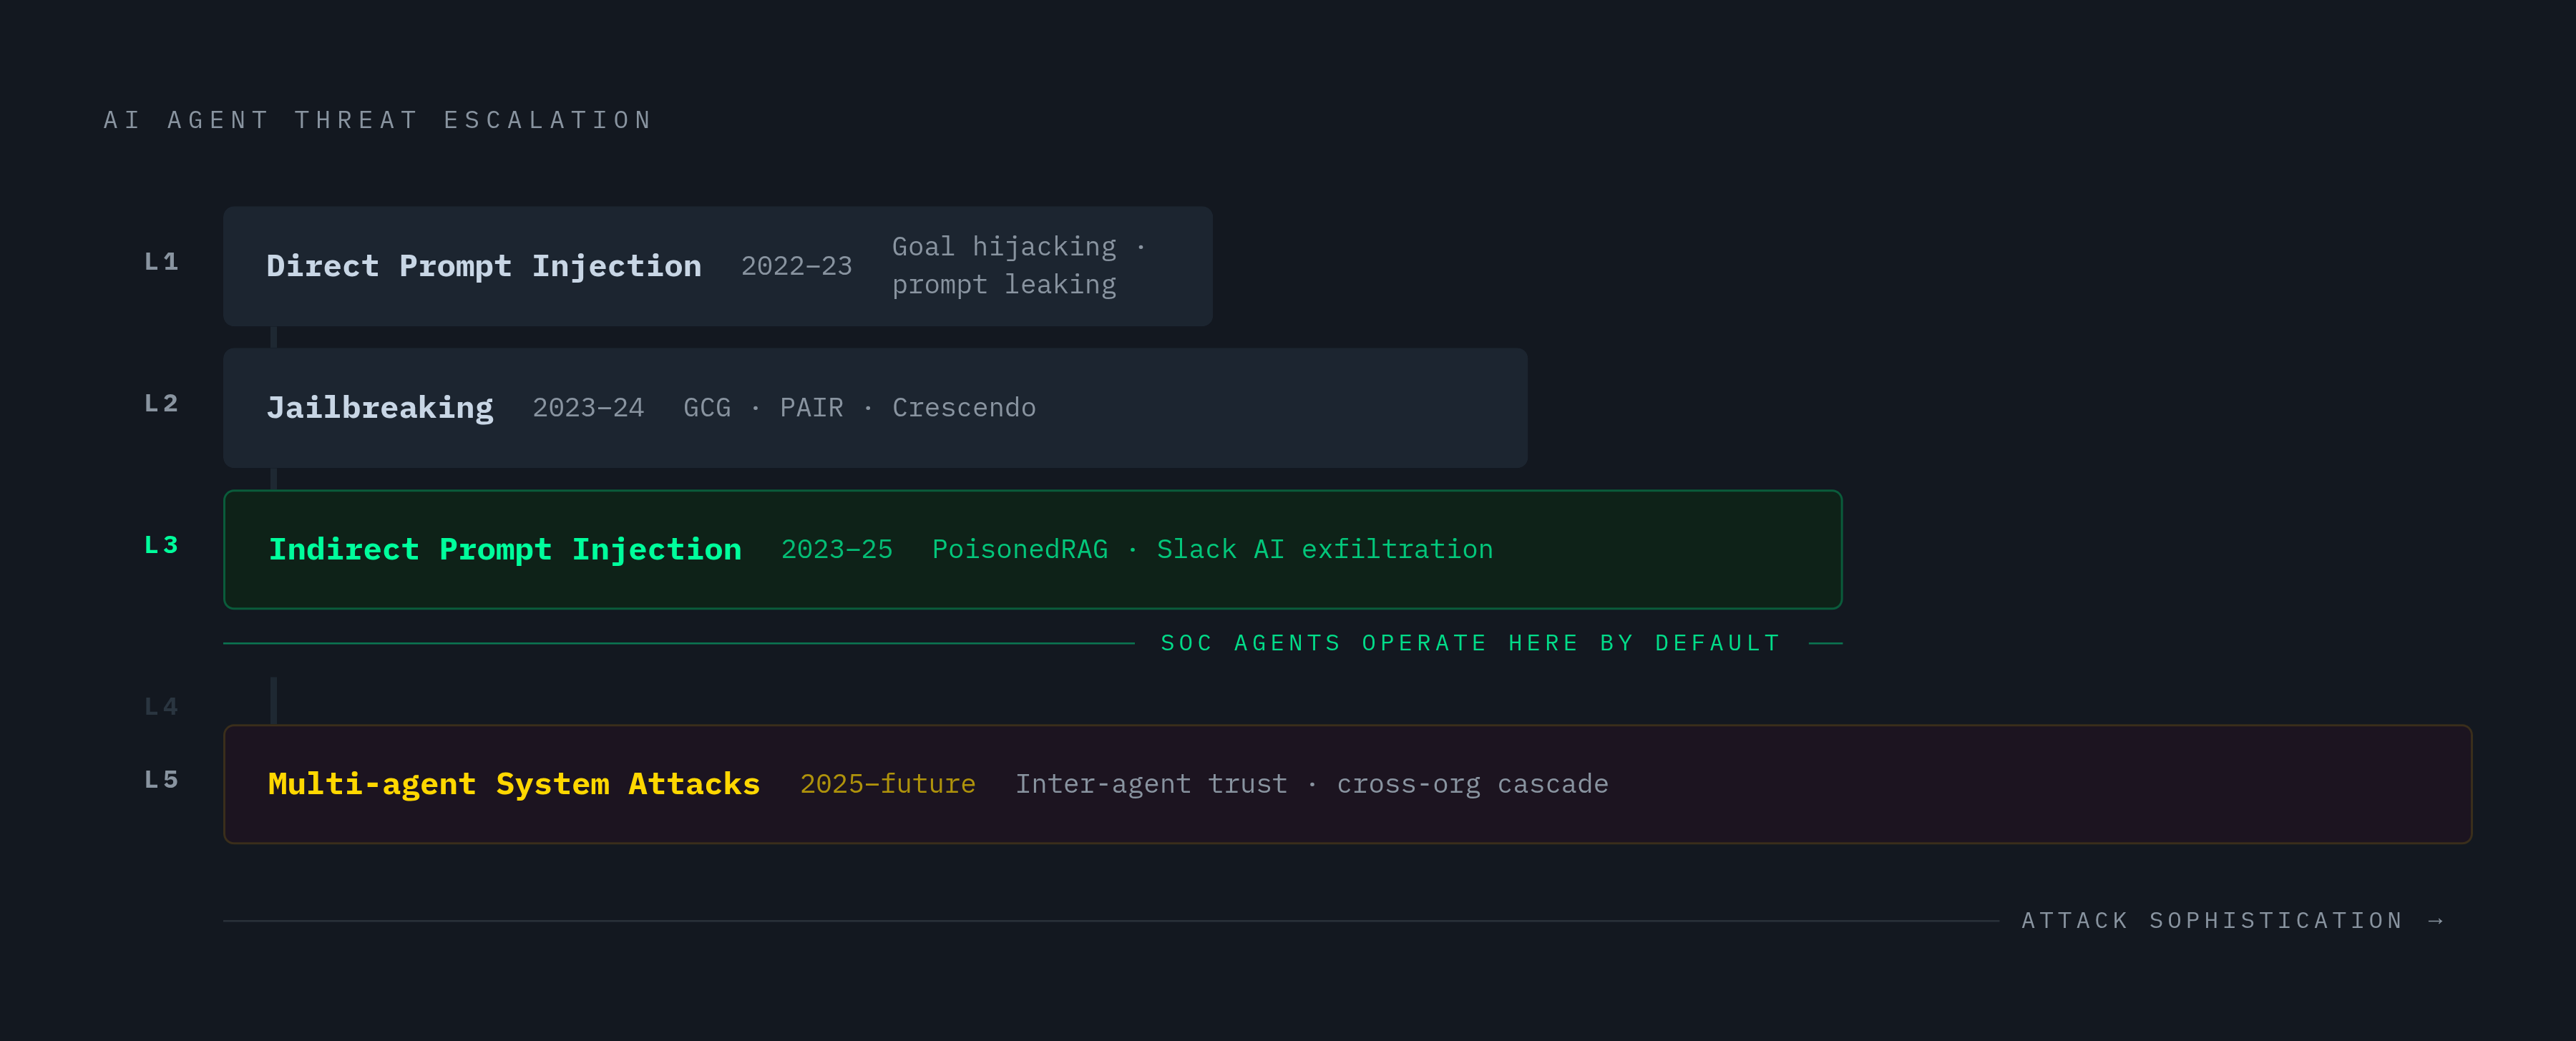2576x1041 pixels.
Task: Open the Jailbreaking title
Action: [x=380, y=409]
